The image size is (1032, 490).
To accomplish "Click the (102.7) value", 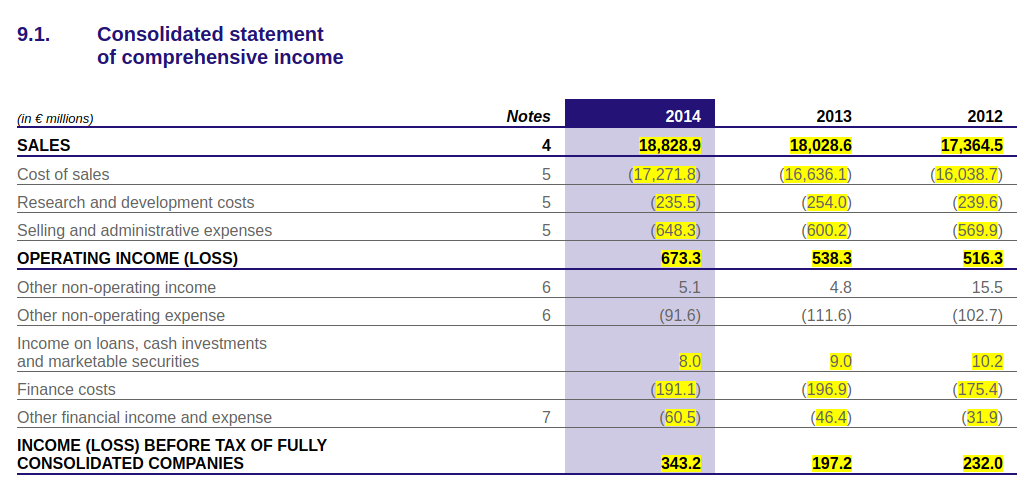I will (x=977, y=315).
